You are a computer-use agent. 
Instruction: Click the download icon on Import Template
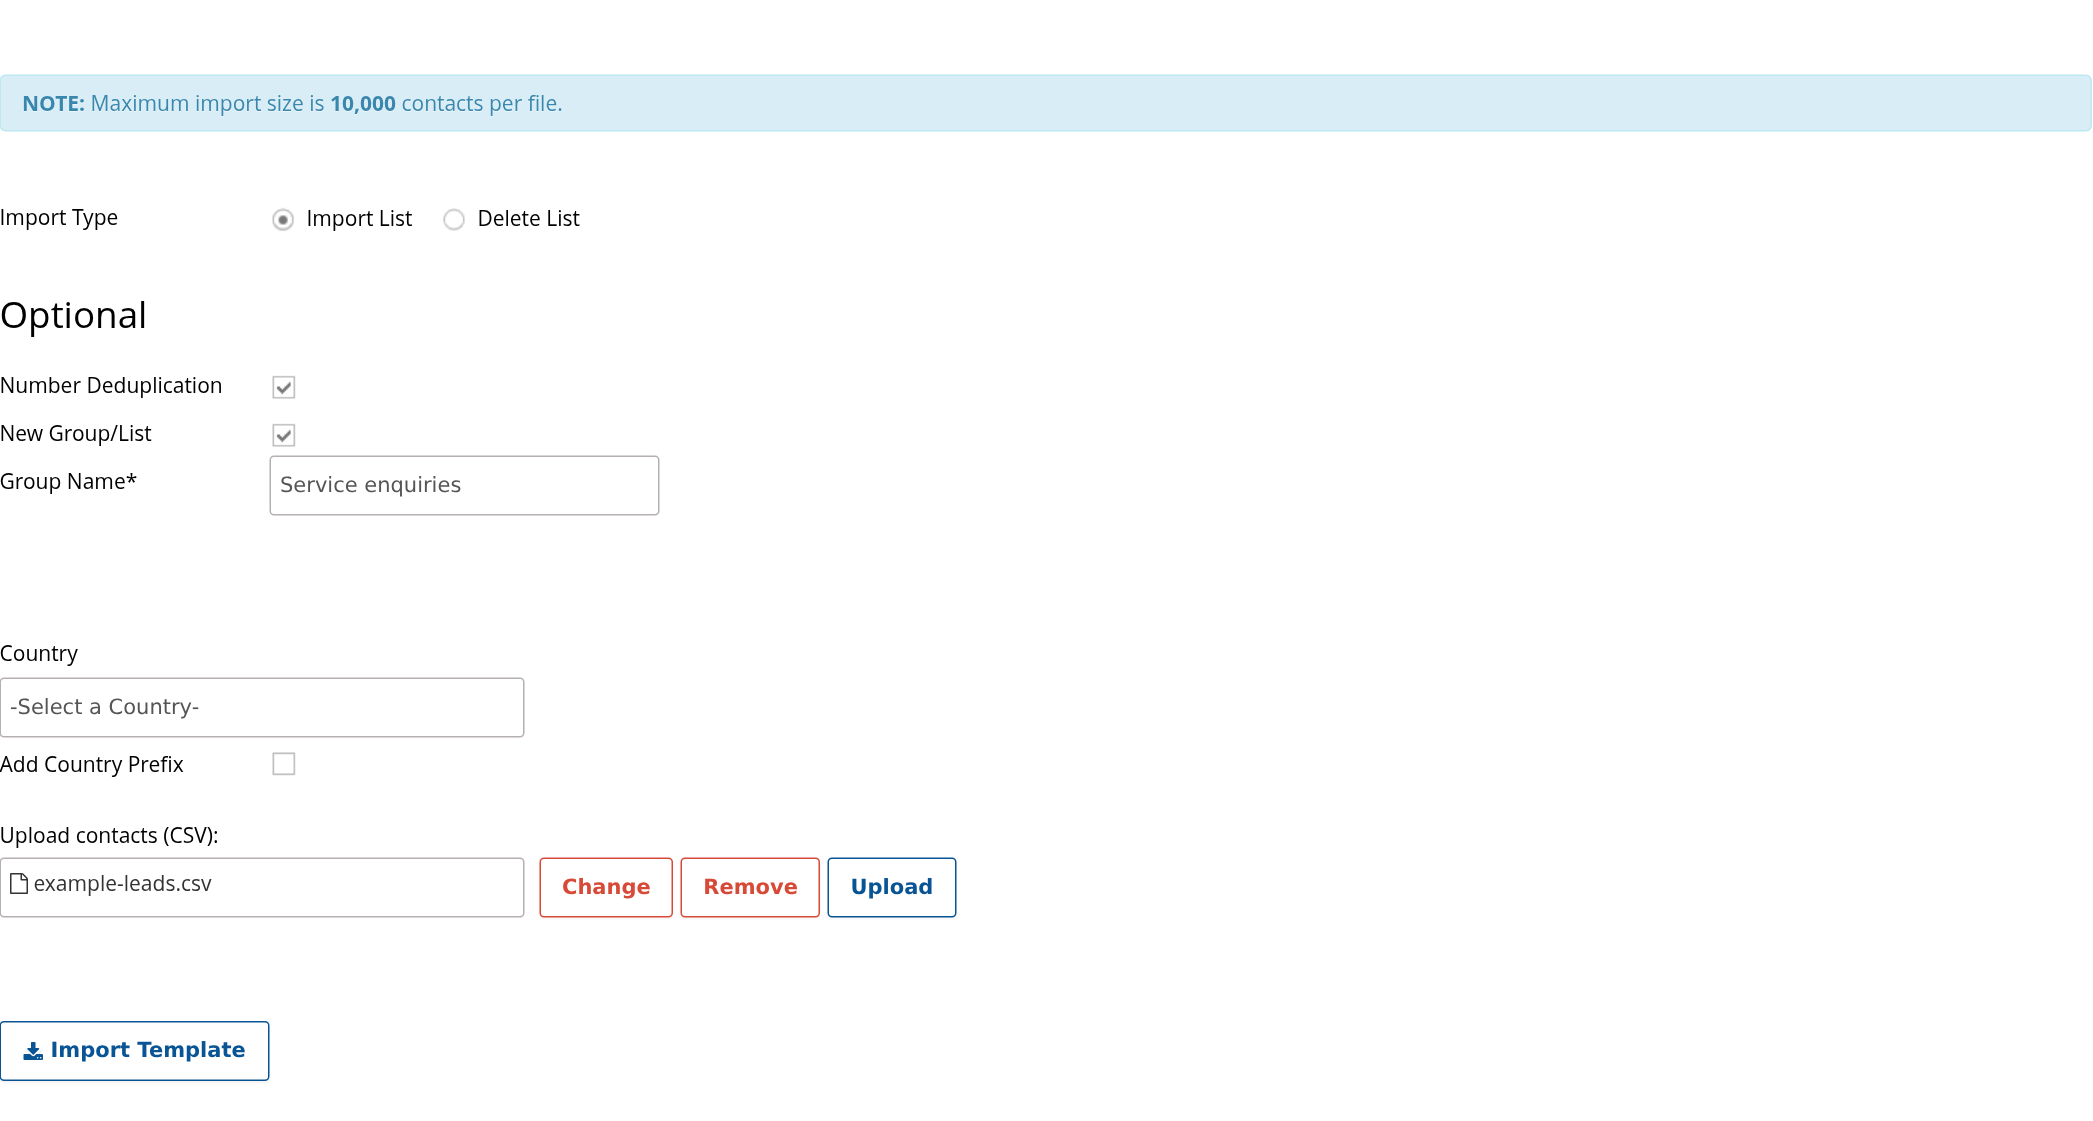tap(33, 1051)
